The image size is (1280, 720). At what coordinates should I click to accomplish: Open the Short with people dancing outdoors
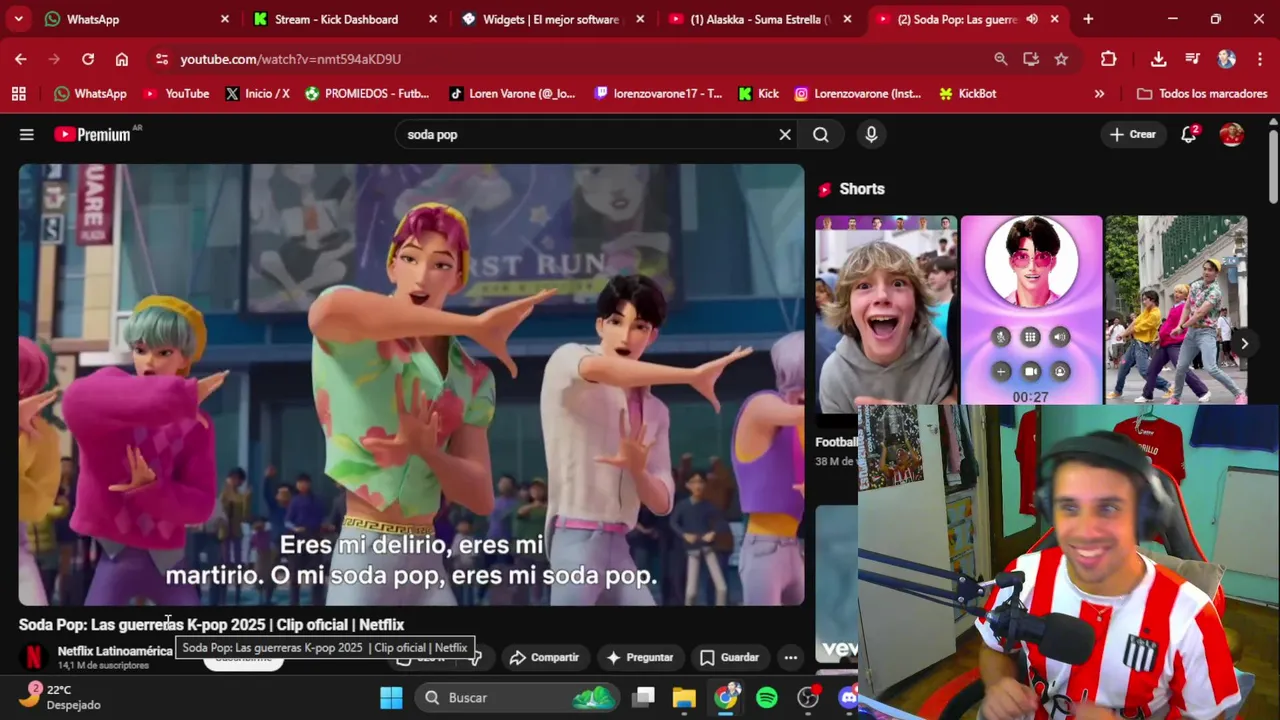coord(1176,310)
